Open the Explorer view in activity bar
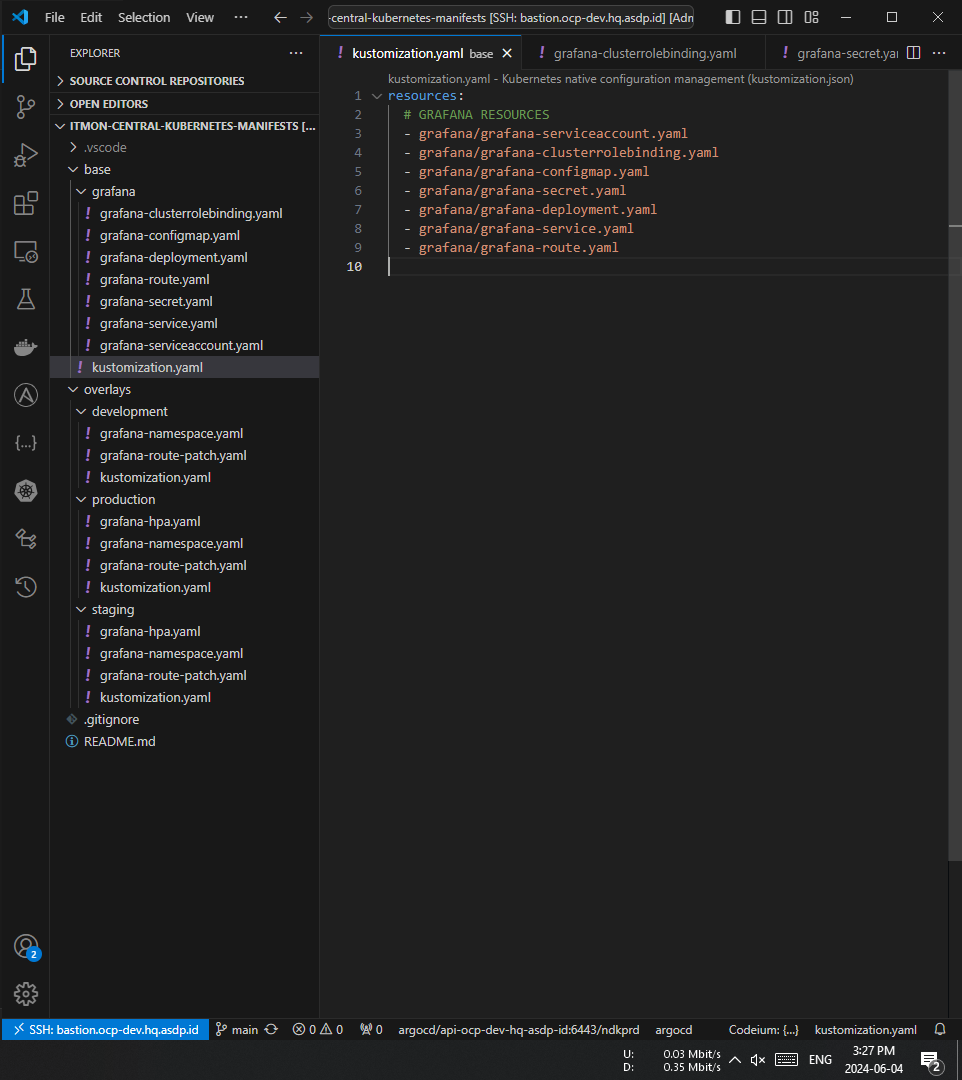962x1080 pixels. coord(25,59)
